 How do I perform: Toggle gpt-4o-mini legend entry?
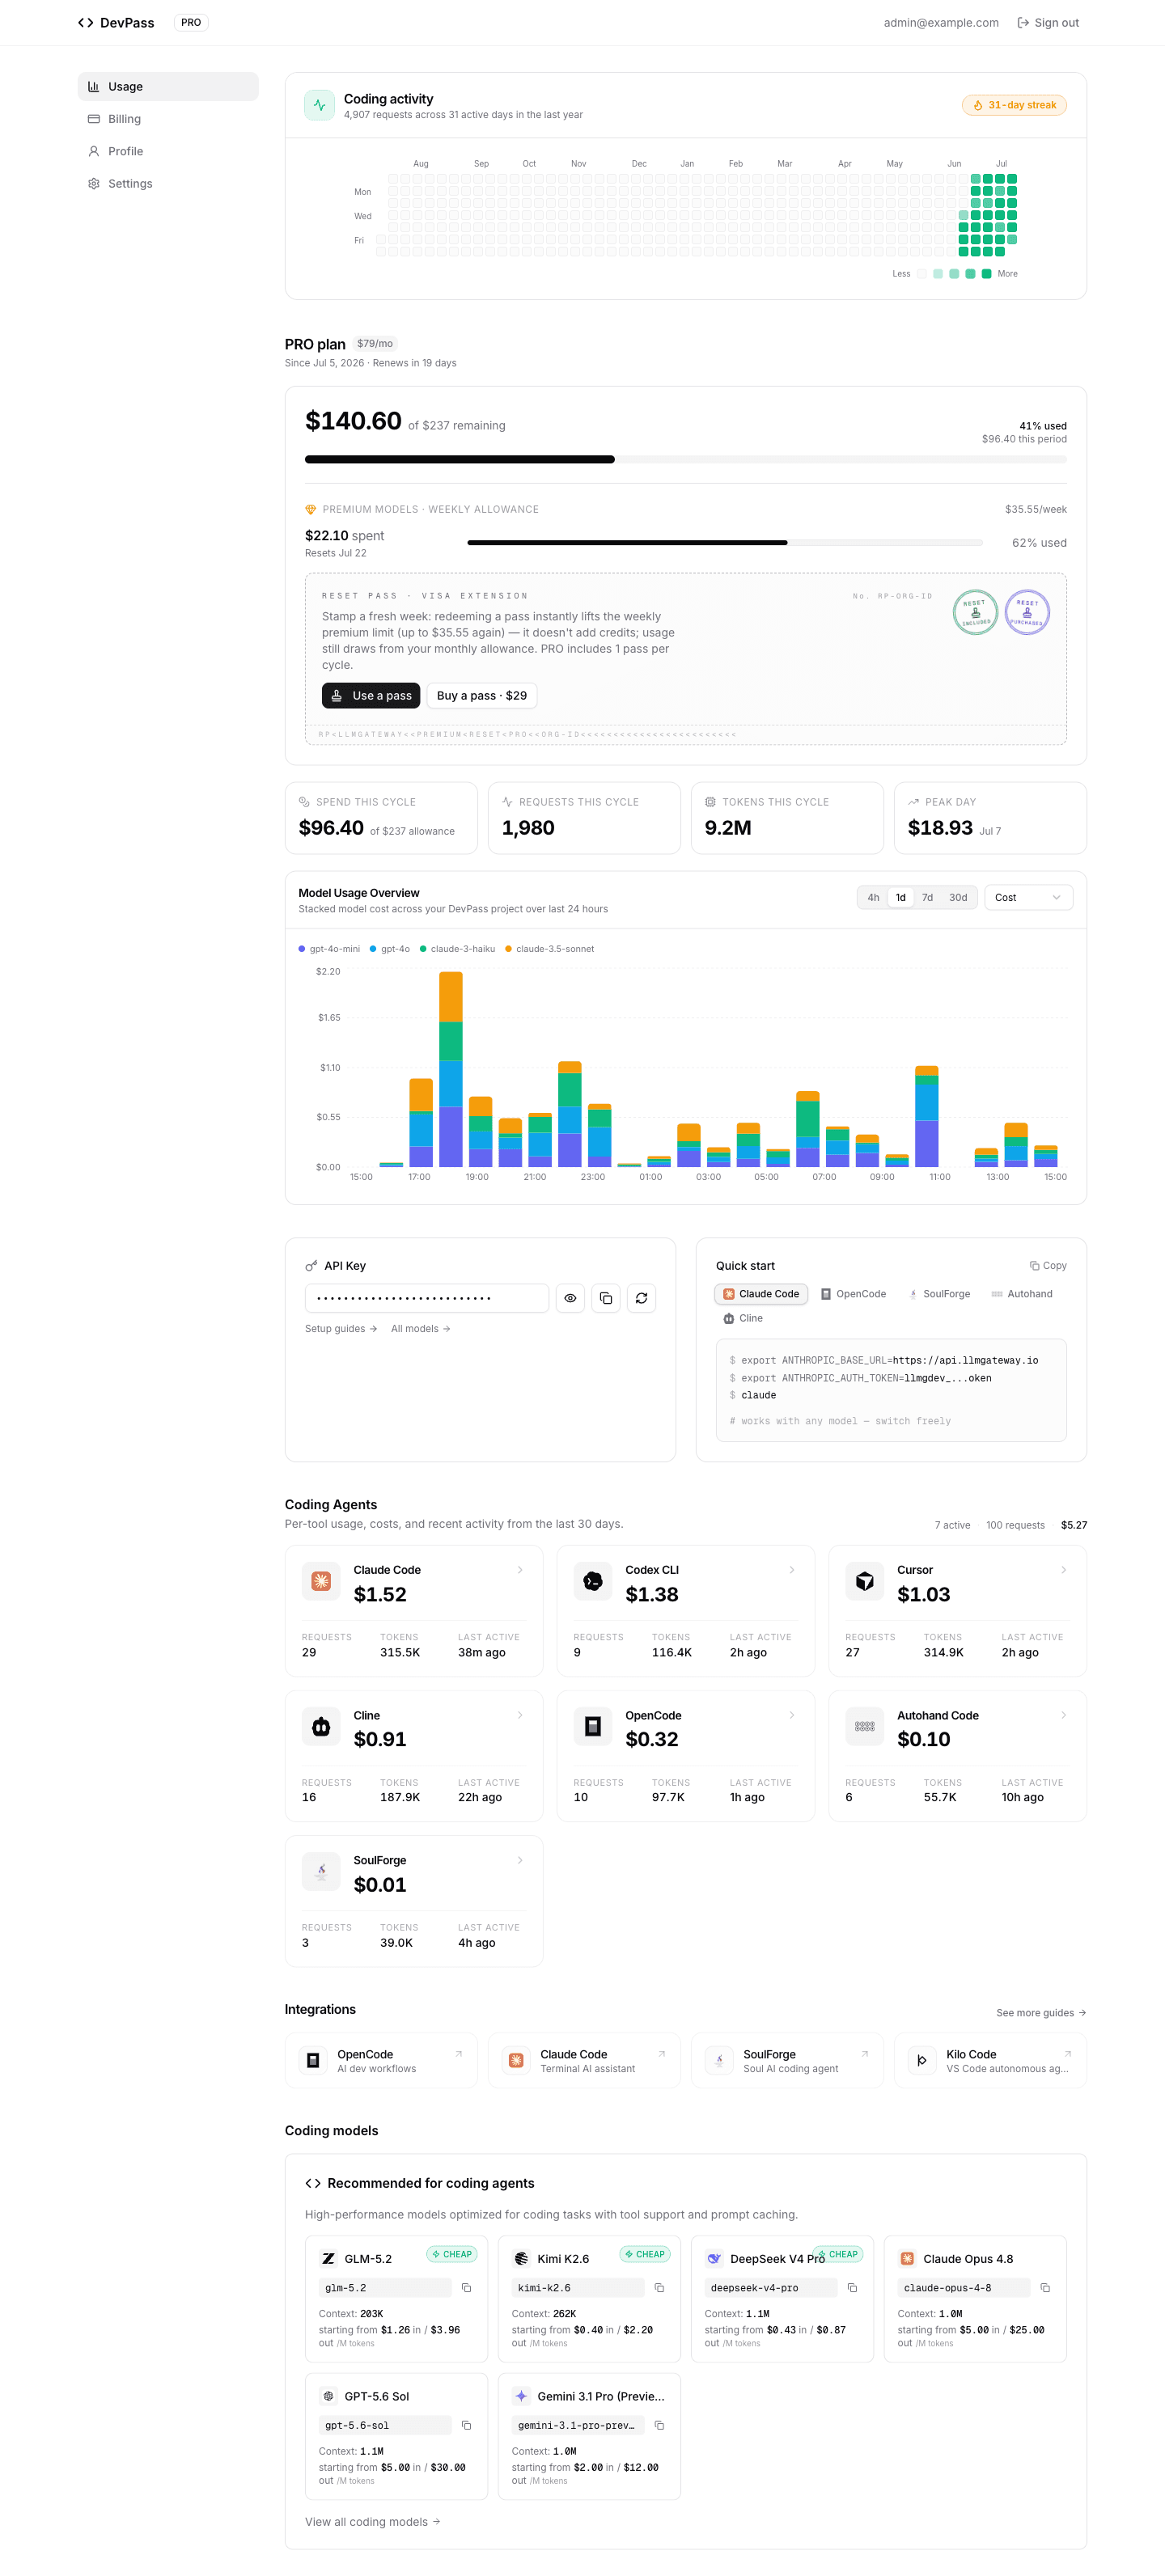click(329, 949)
